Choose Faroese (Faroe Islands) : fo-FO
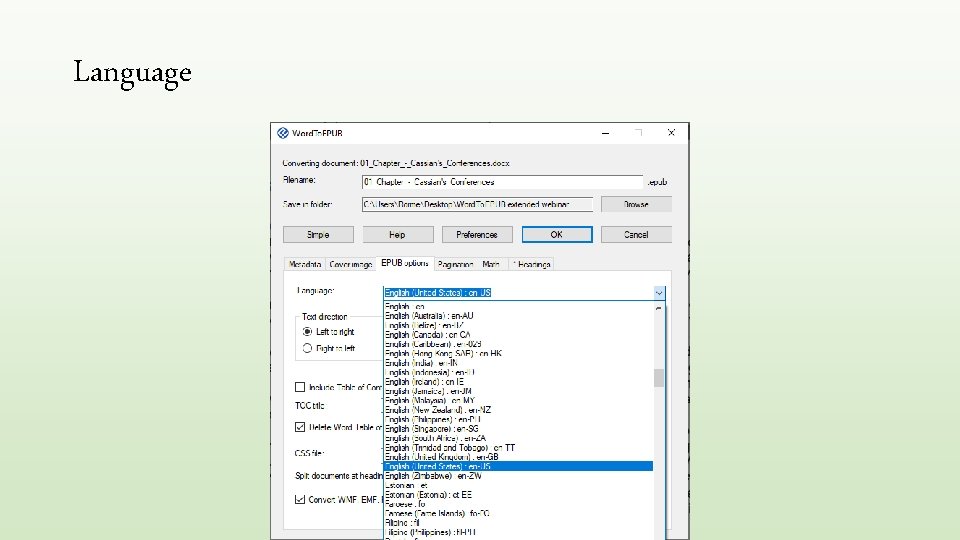 click(518, 514)
